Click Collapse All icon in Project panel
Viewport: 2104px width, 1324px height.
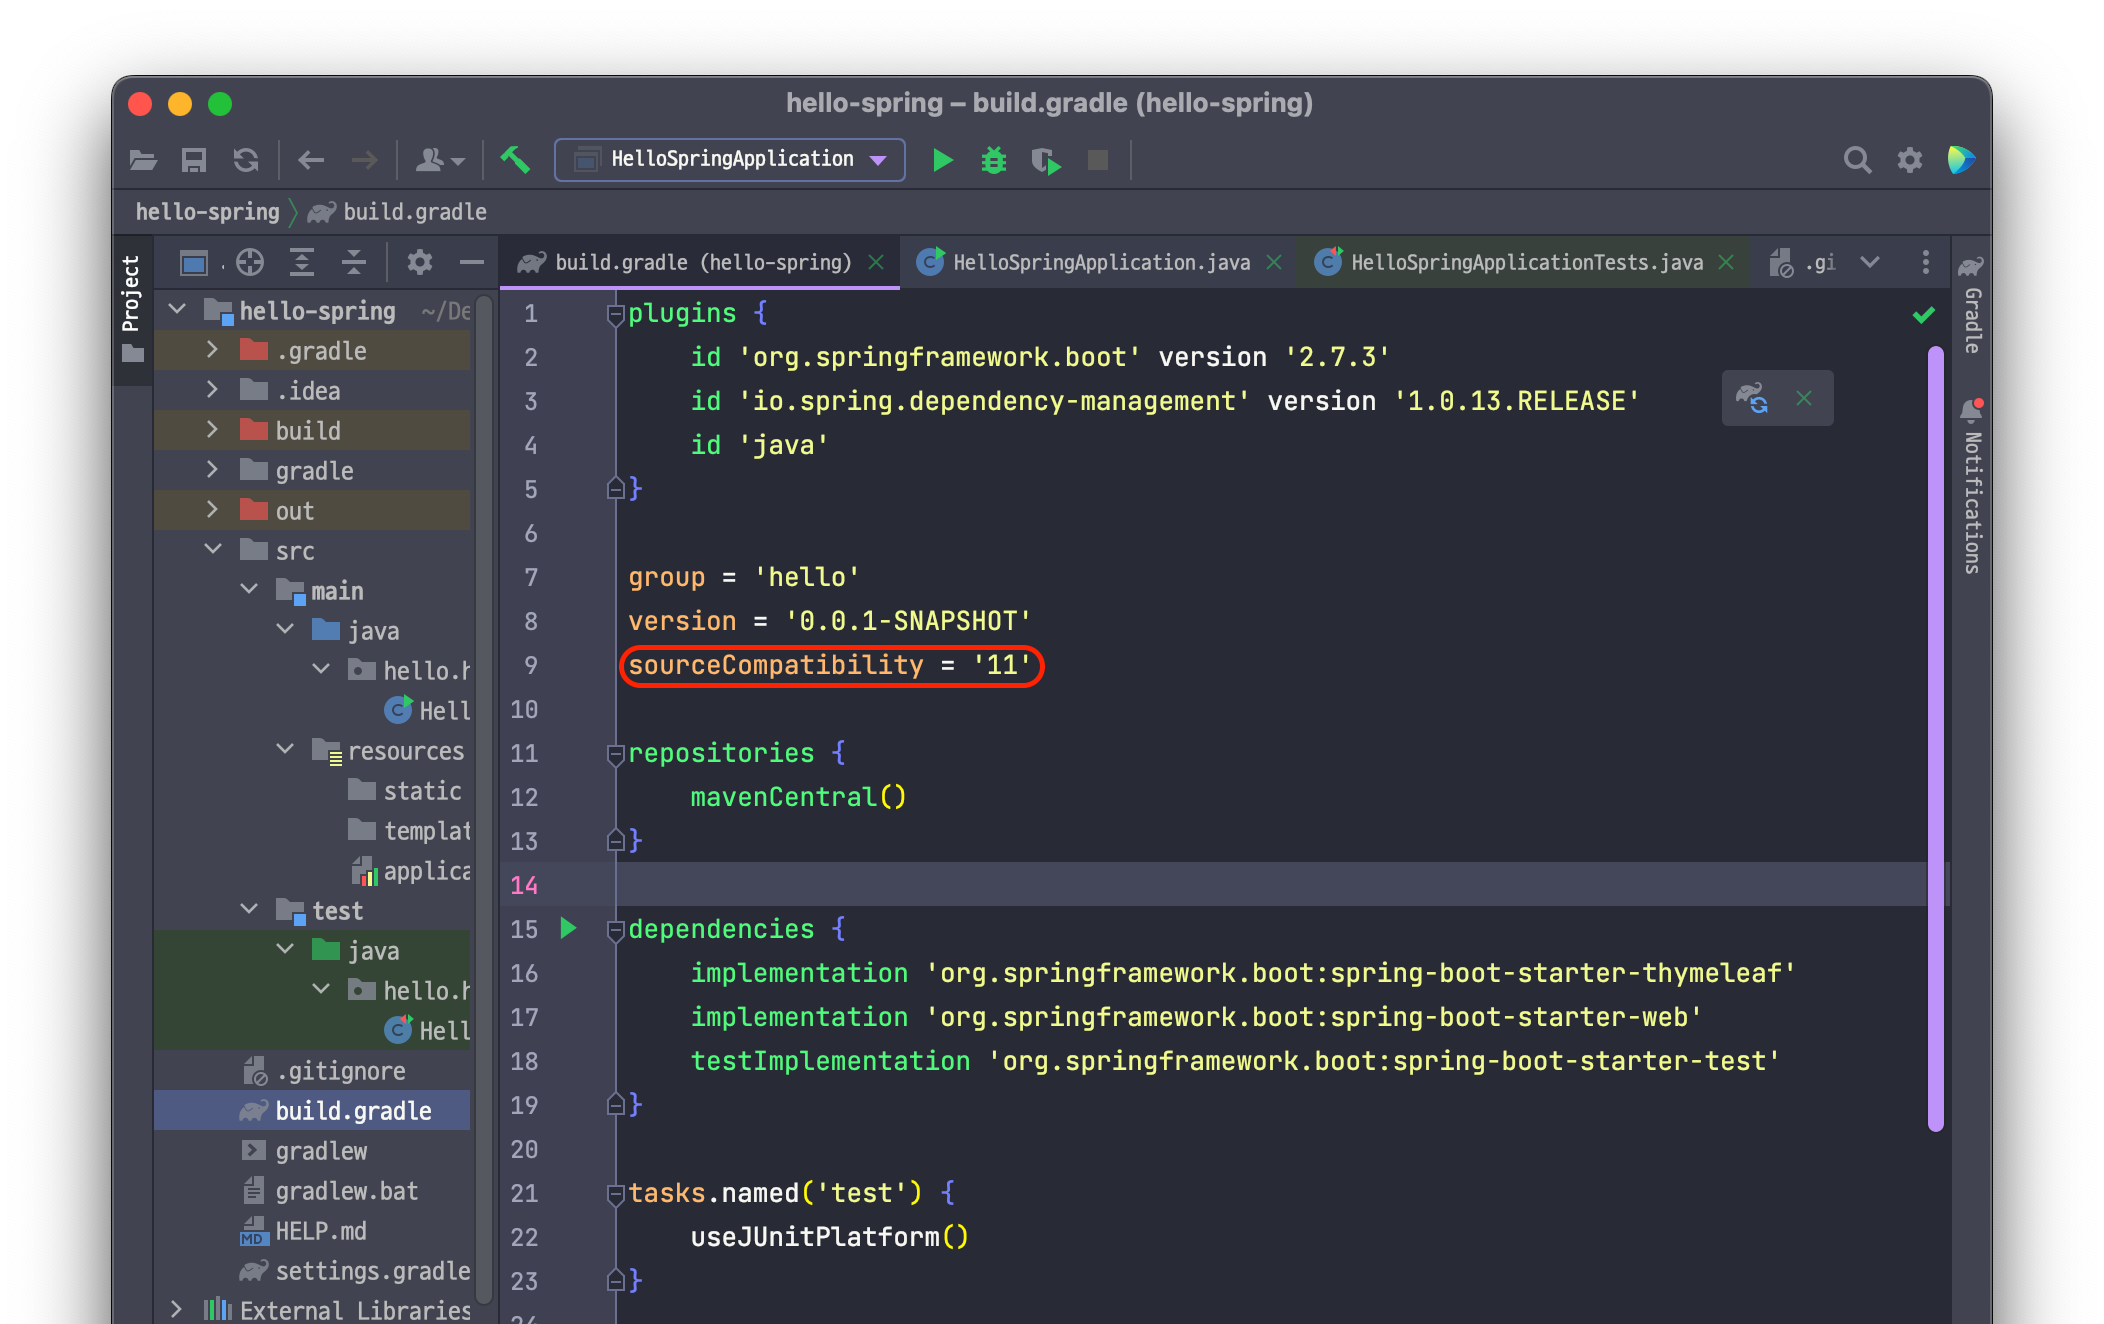[353, 263]
